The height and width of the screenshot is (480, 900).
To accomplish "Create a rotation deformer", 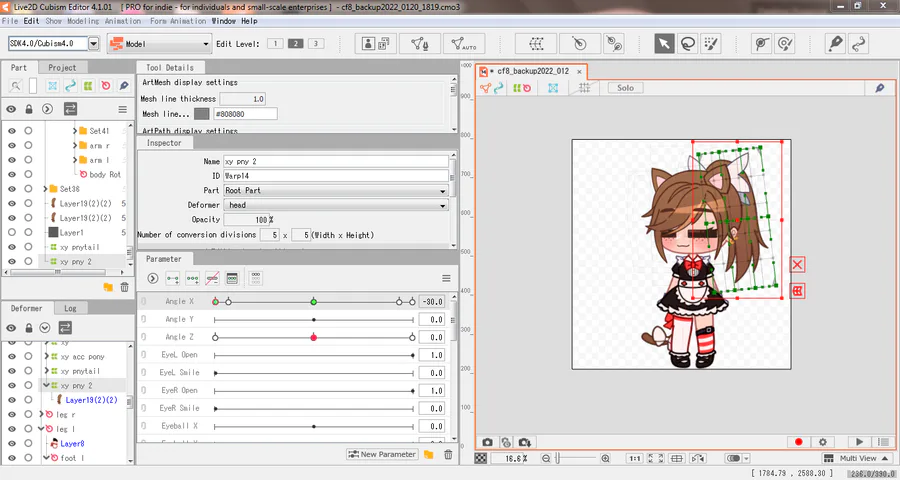I will [x=580, y=44].
